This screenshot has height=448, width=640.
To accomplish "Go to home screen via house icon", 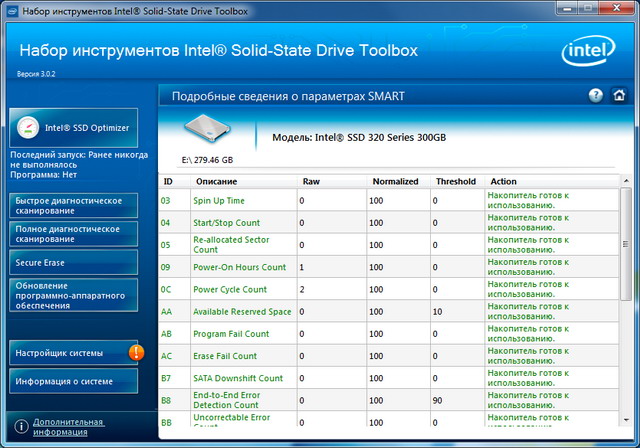I will [x=619, y=95].
